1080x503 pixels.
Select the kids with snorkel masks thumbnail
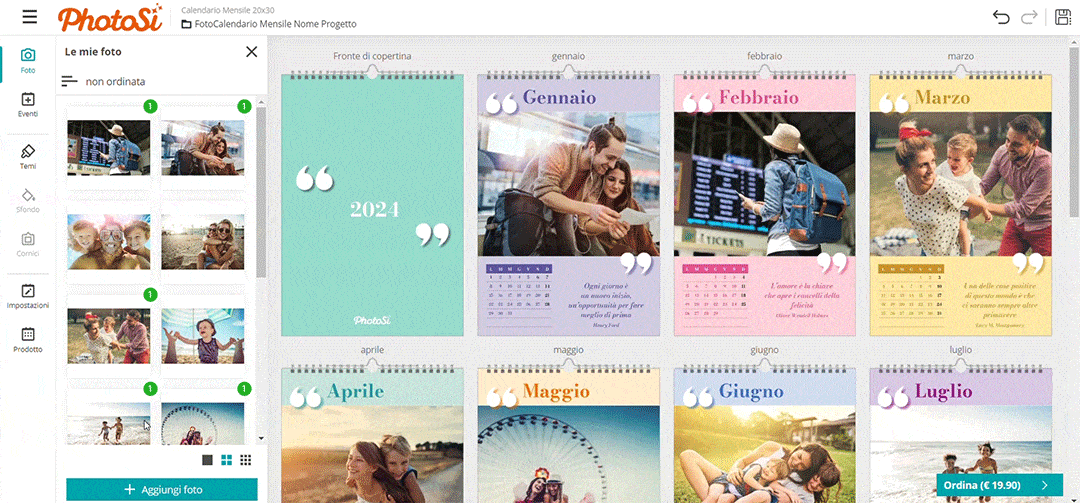[109, 241]
